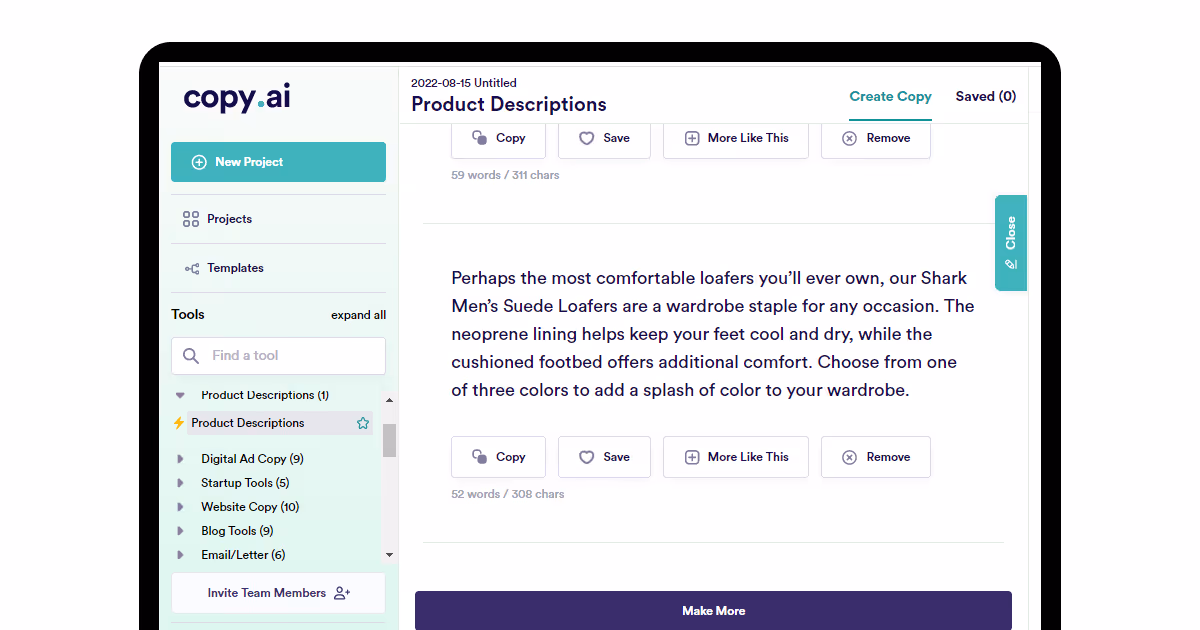The width and height of the screenshot is (1200, 630).
Task: Start a New Project
Action: pos(278,162)
